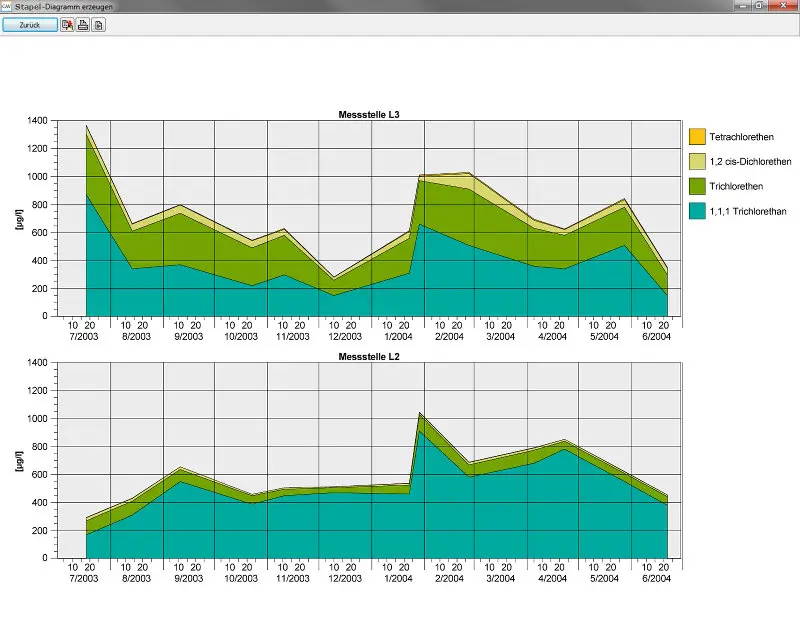The height and width of the screenshot is (621, 800).
Task: Click the Tetrachlorethen orange legend swatch
Action: pos(697,136)
